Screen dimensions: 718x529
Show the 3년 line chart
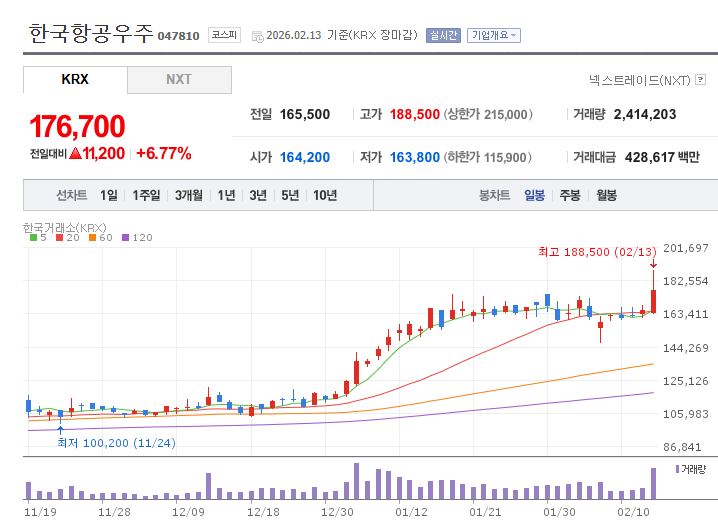pos(258,196)
